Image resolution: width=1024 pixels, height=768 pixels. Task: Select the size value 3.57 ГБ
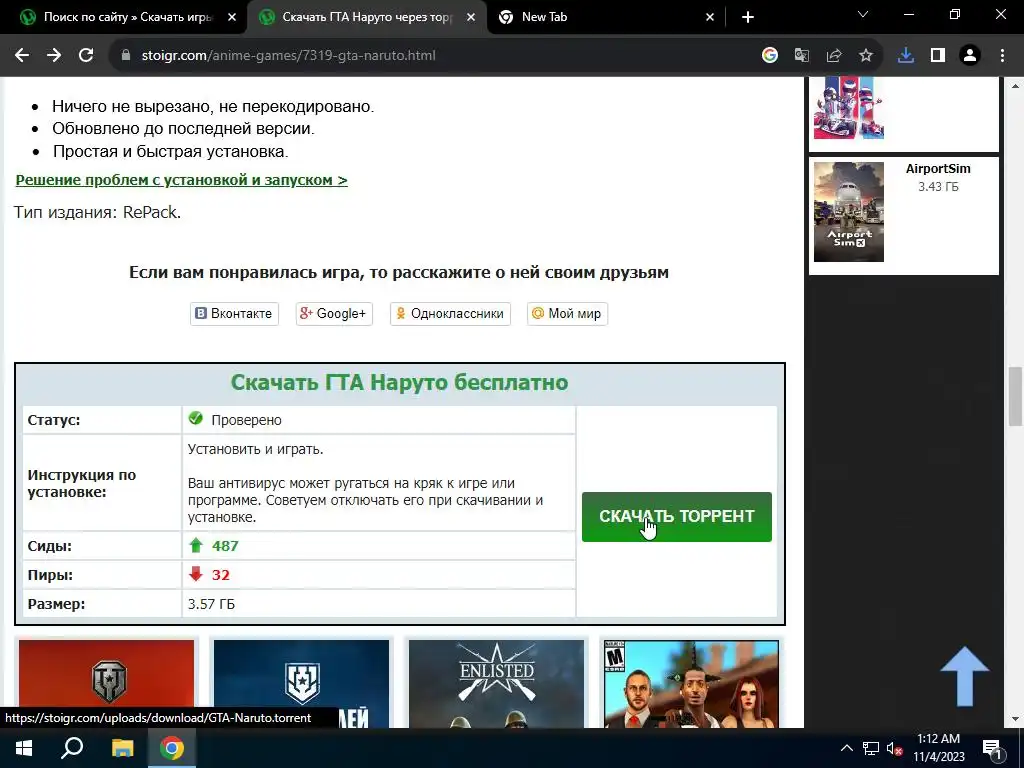click(x=211, y=604)
